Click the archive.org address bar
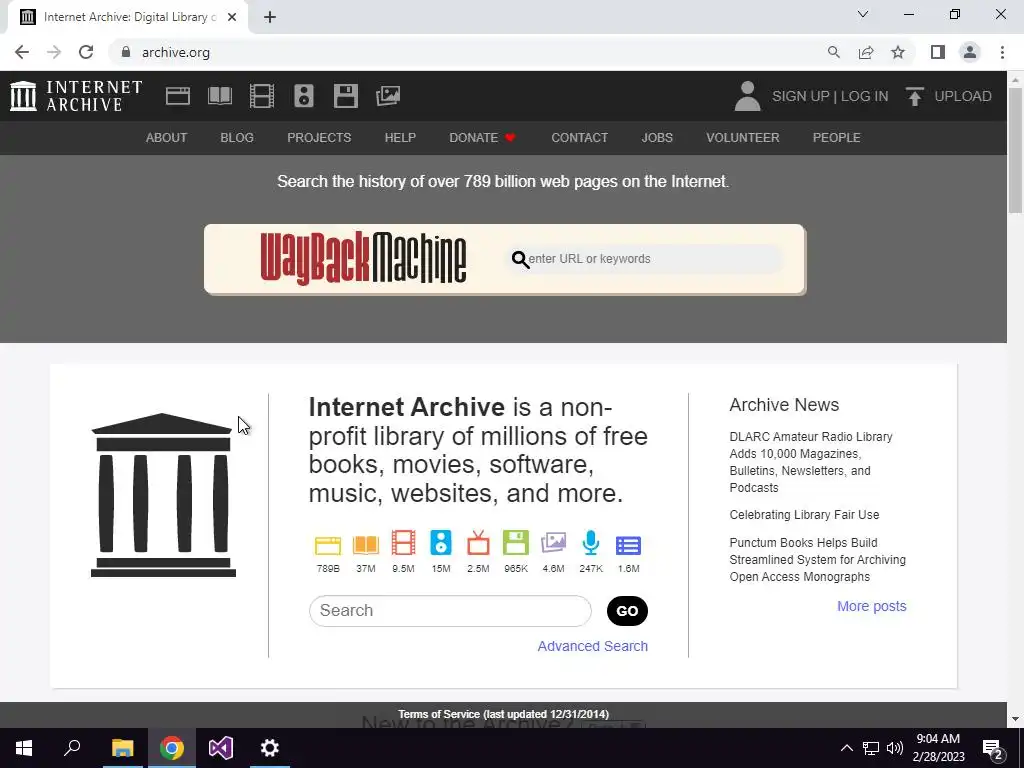 pos(464,52)
